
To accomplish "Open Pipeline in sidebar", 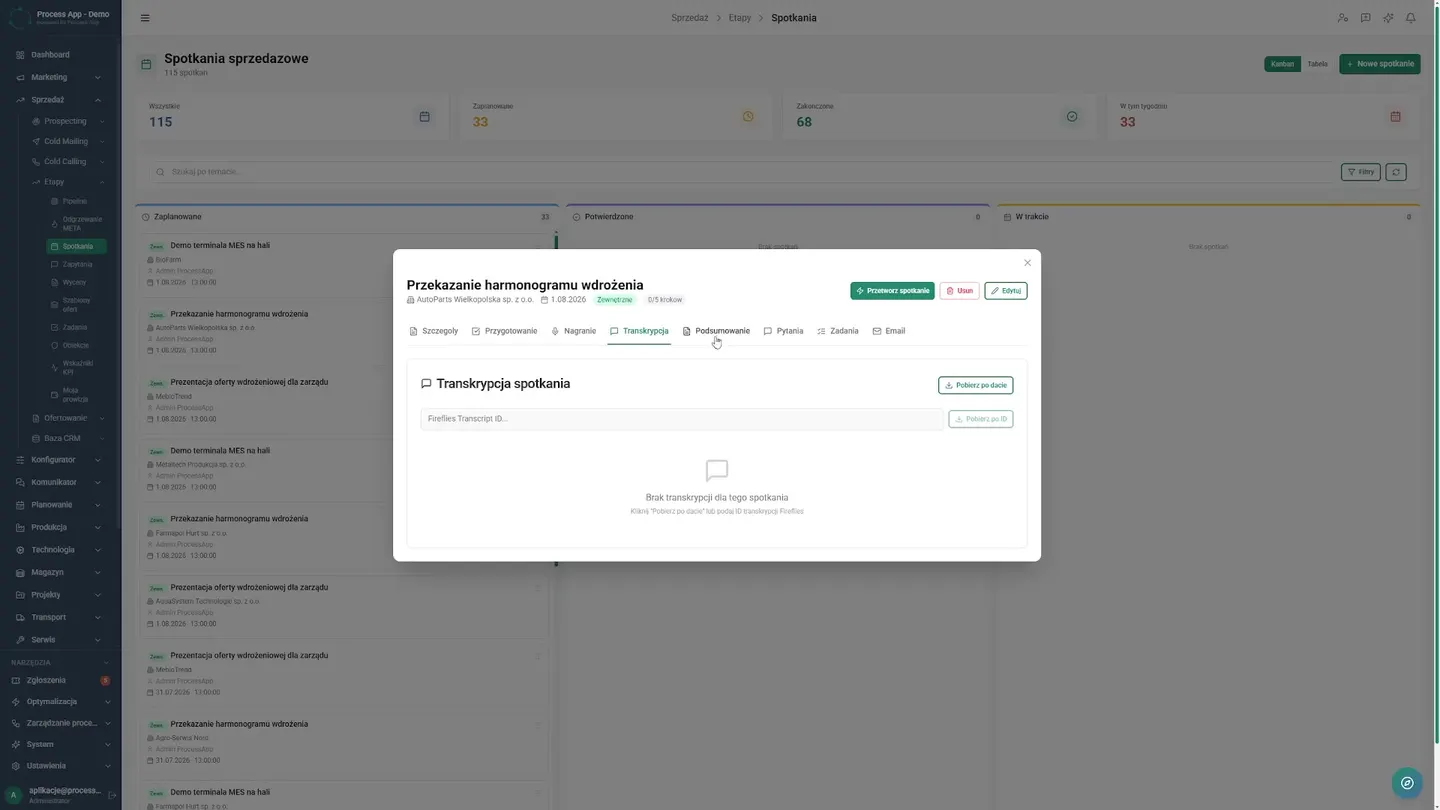I will [x=77, y=201].
